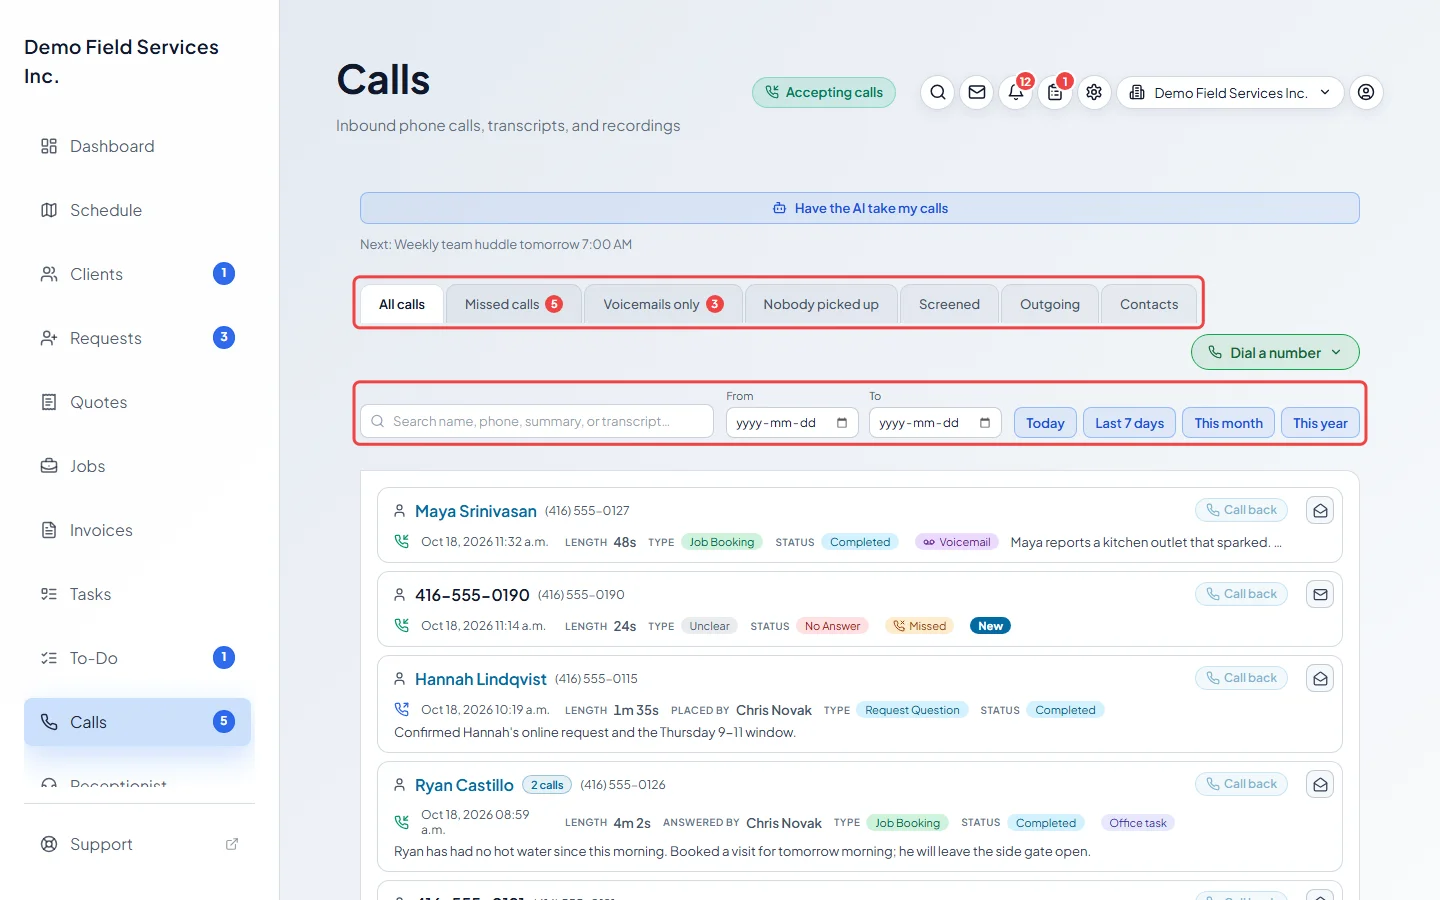This screenshot has height=900, width=1440.
Task: Open Invoices in sidebar
Action: coord(137,530)
